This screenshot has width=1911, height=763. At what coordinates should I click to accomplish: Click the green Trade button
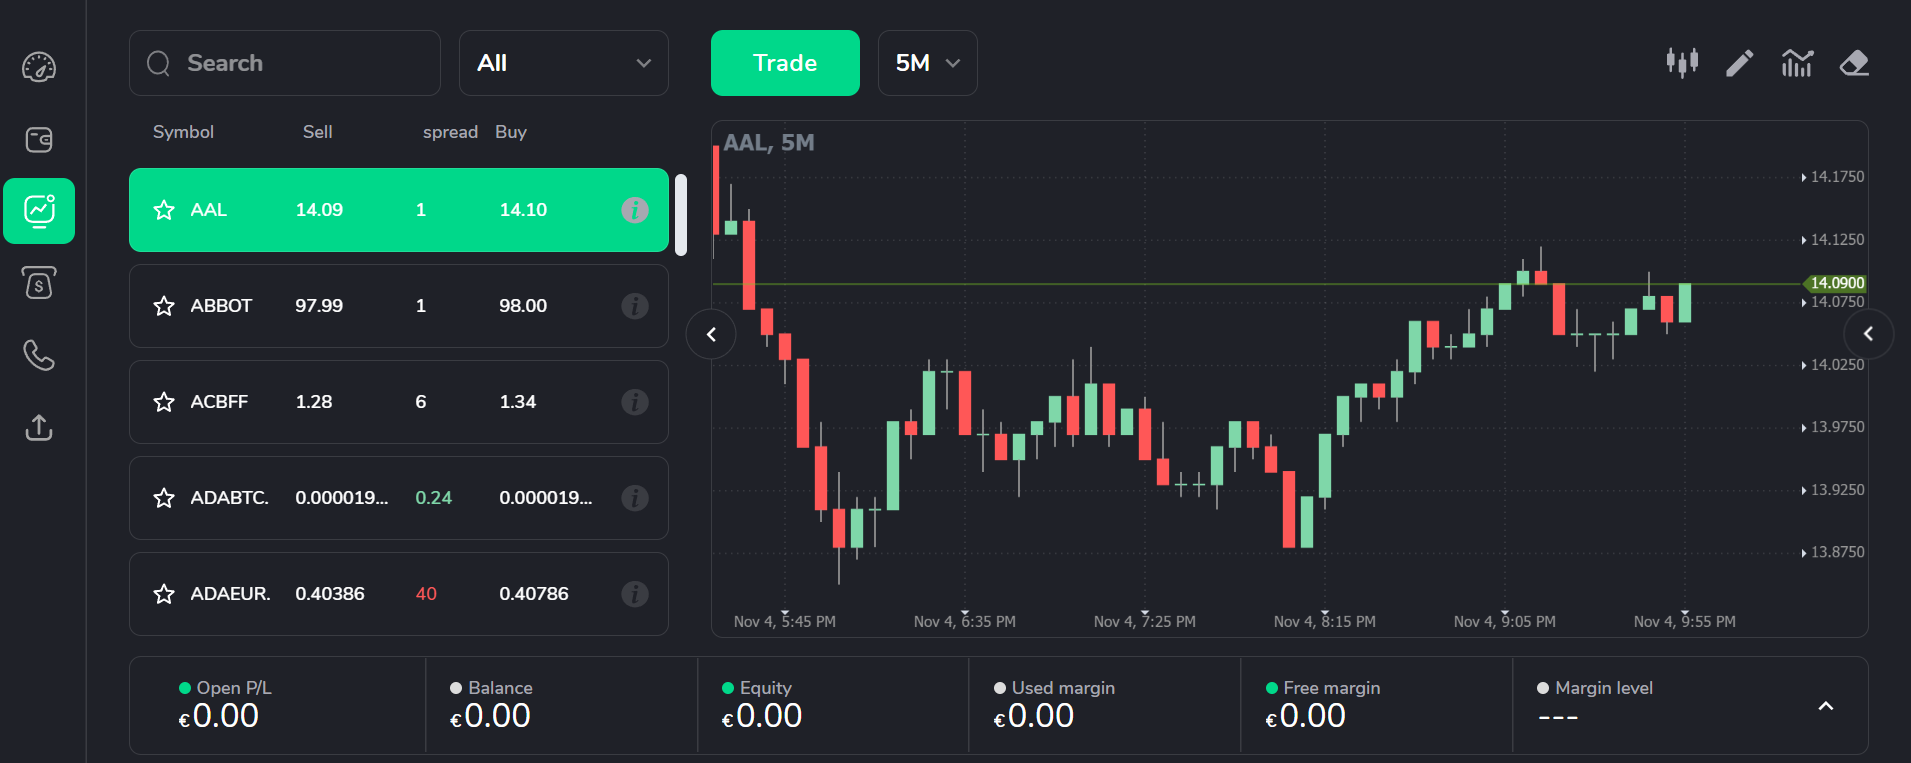pos(785,63)
